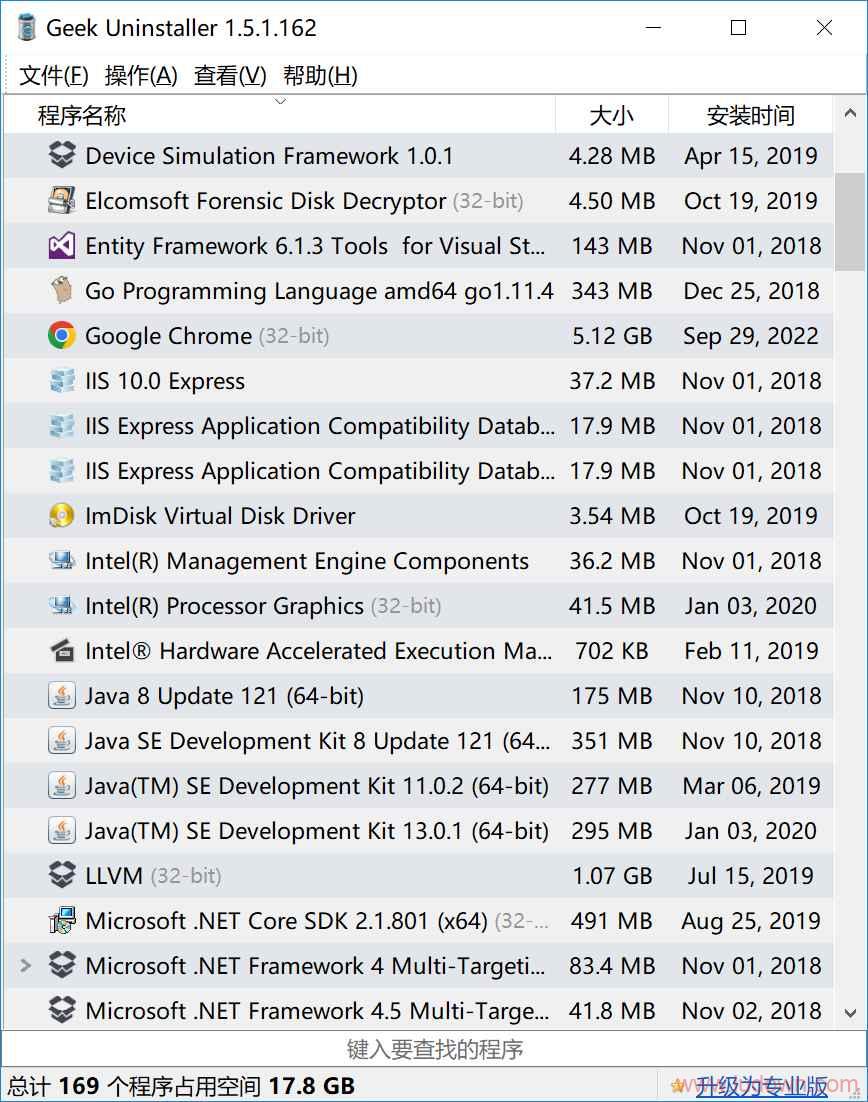Click the ImDisk Virtual Disk Driver icon
The height and width of the screenshot is (1102, 868).
click(62, 515)
